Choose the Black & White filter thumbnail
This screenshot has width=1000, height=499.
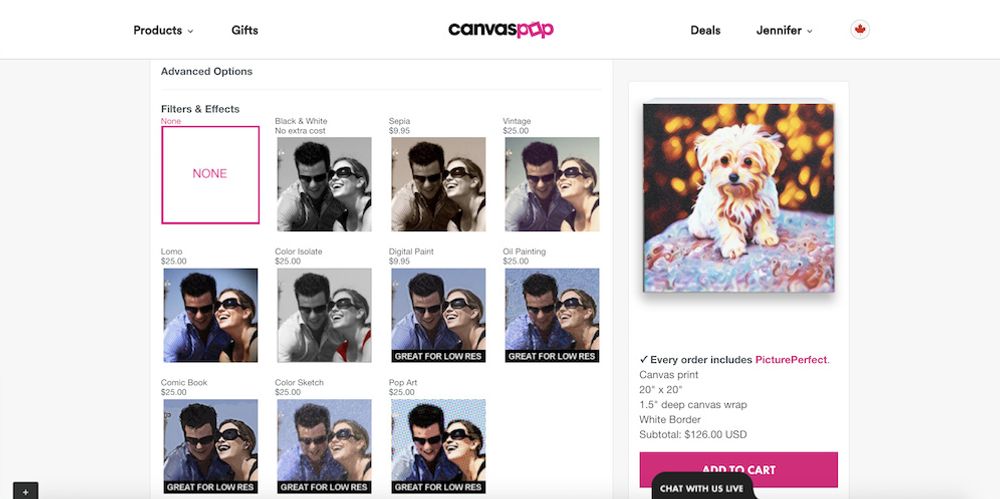pyautogui.click(x=324, y=184)
